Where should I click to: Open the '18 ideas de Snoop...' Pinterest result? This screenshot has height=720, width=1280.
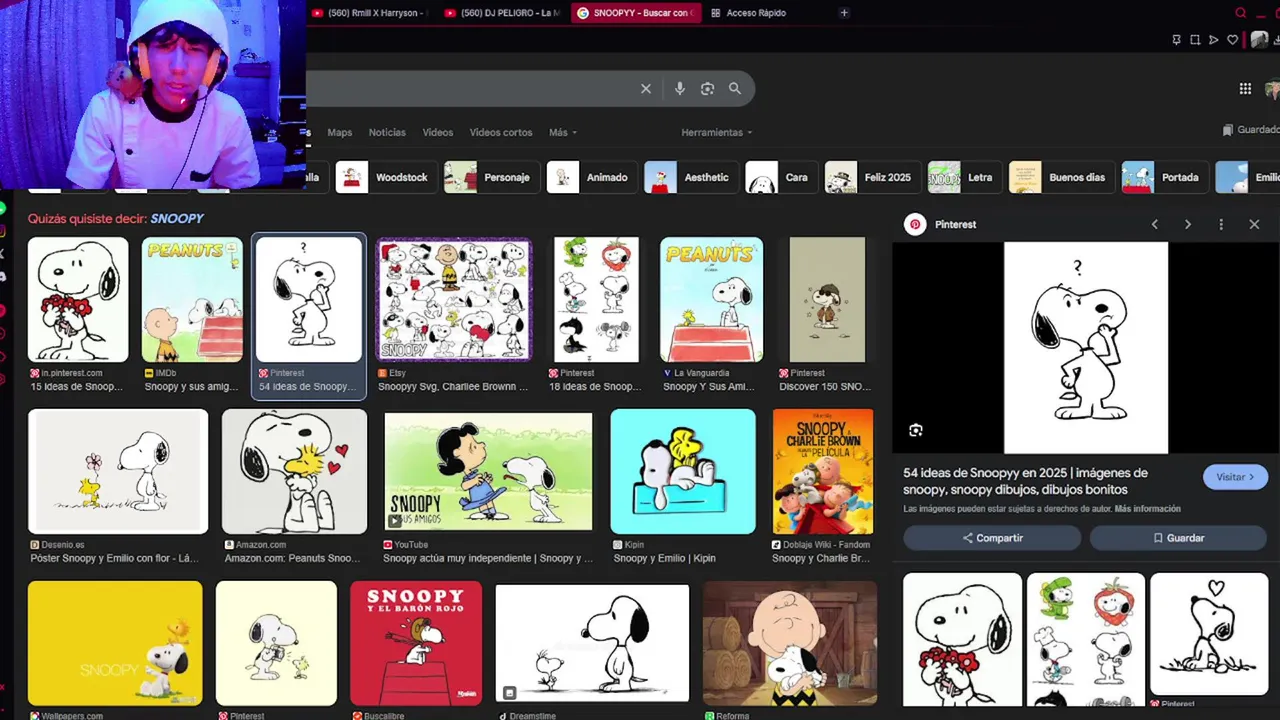pyautogui.click(x=596, y=315)
